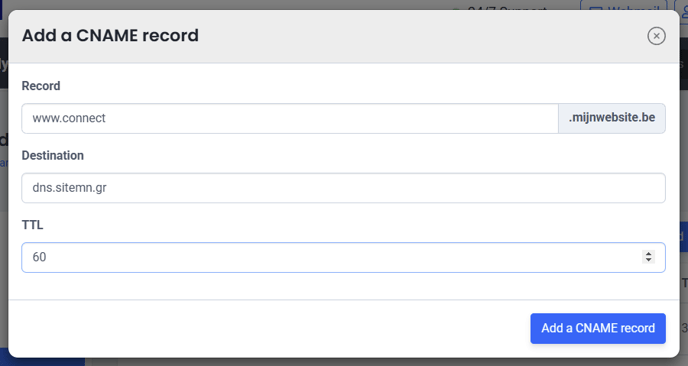Click the user account icon at top right
Viewport: 688px width, 366px height.
684,6
